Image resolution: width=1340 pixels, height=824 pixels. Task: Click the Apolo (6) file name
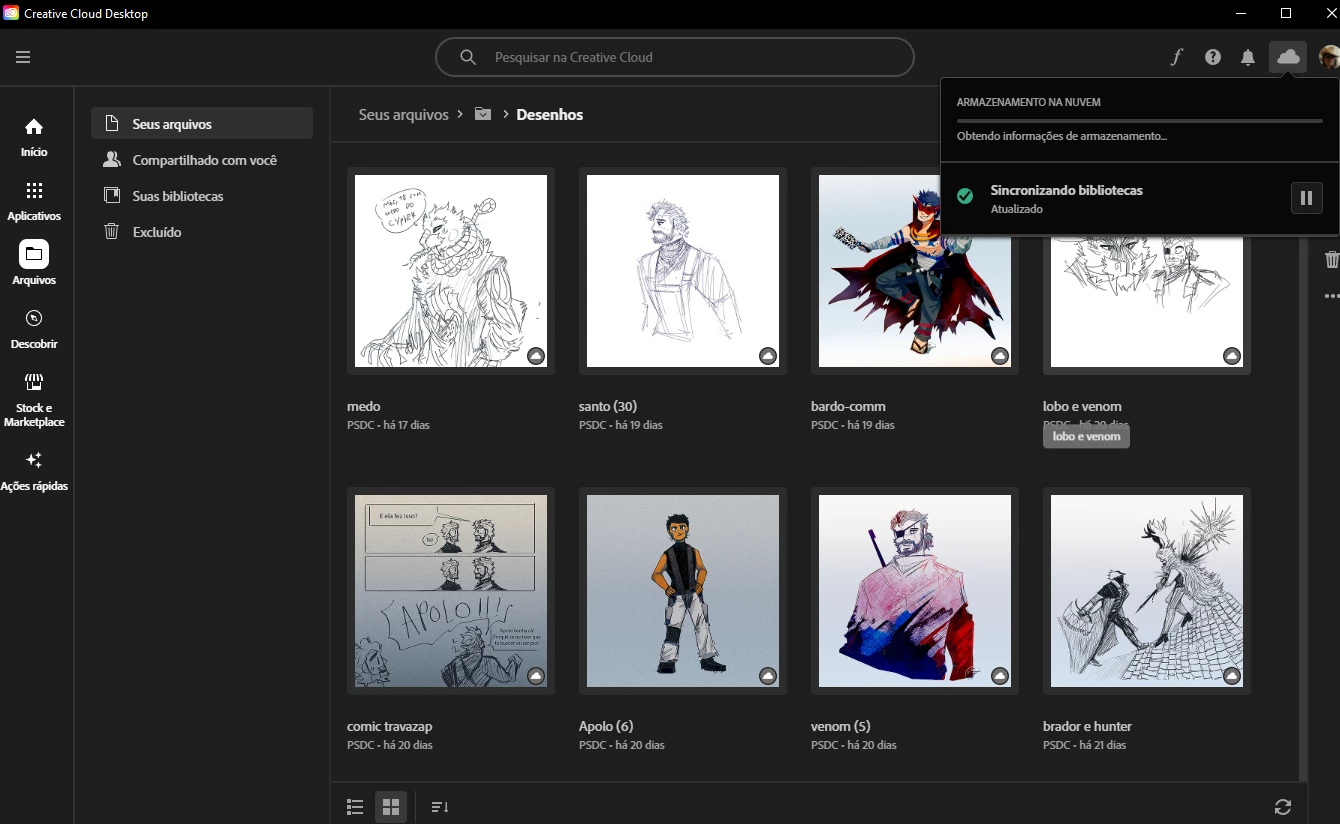pyautogui.click(x=606, y=726)
